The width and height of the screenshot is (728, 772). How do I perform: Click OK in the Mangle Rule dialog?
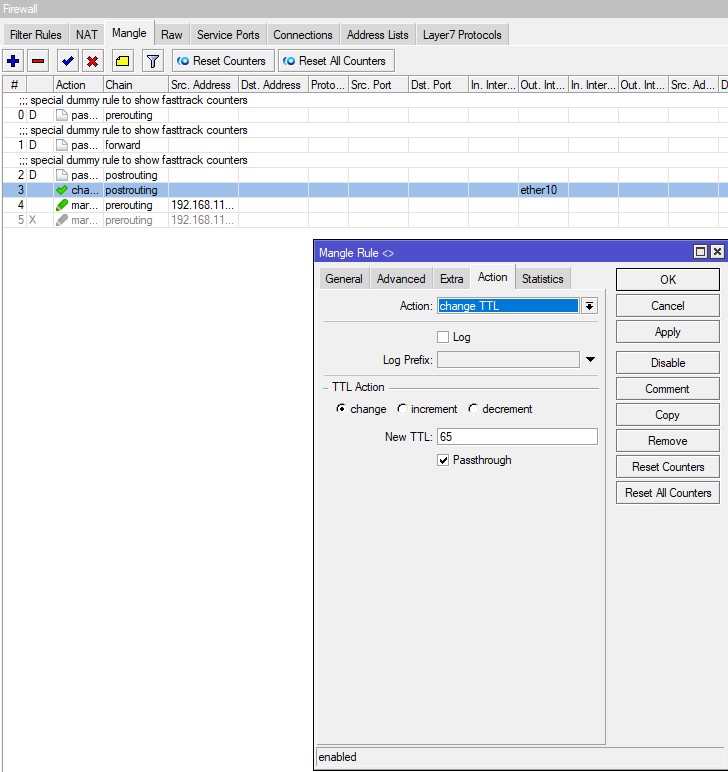coord(667,280)
